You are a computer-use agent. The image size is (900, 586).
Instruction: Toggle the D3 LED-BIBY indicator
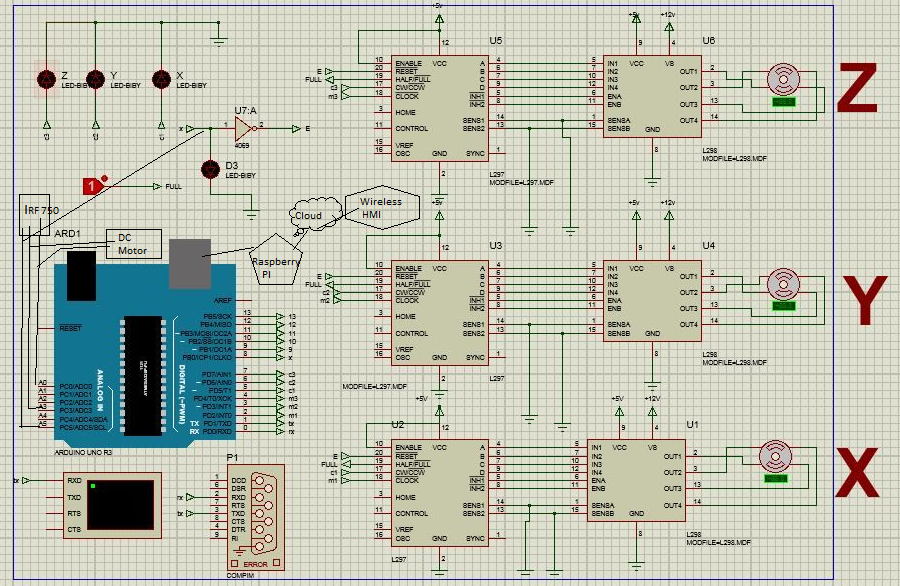[210, 170]
